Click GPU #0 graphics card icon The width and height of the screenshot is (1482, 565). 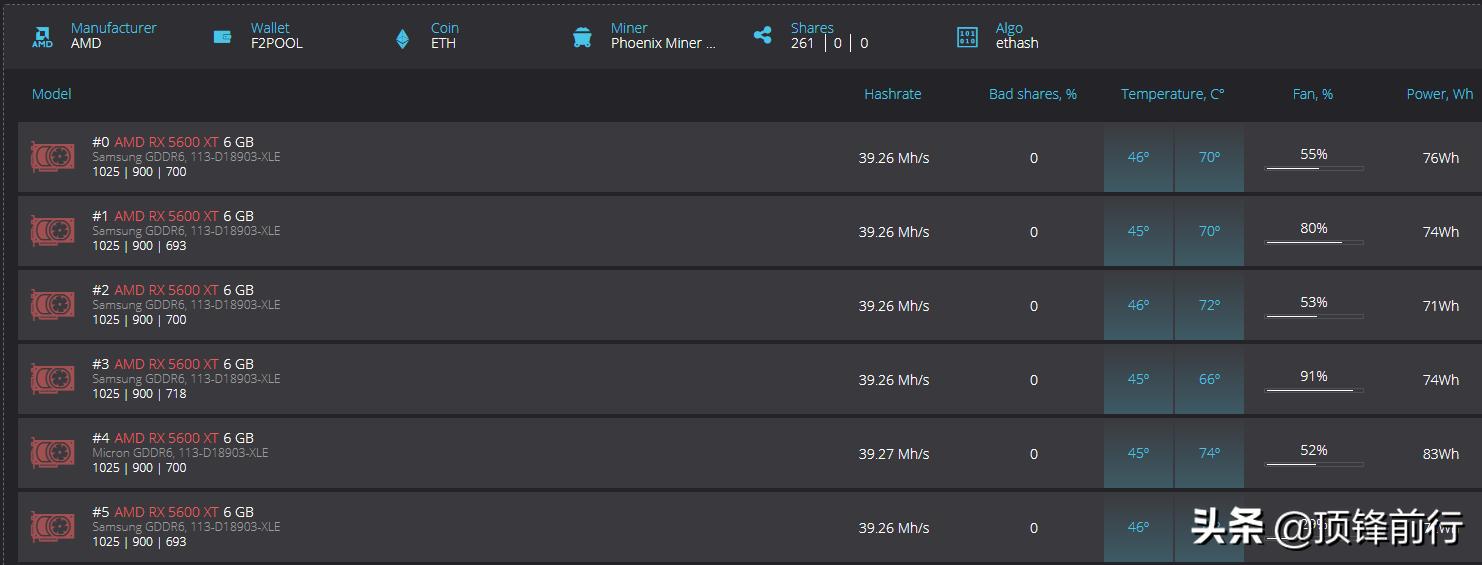pos(52,157)
